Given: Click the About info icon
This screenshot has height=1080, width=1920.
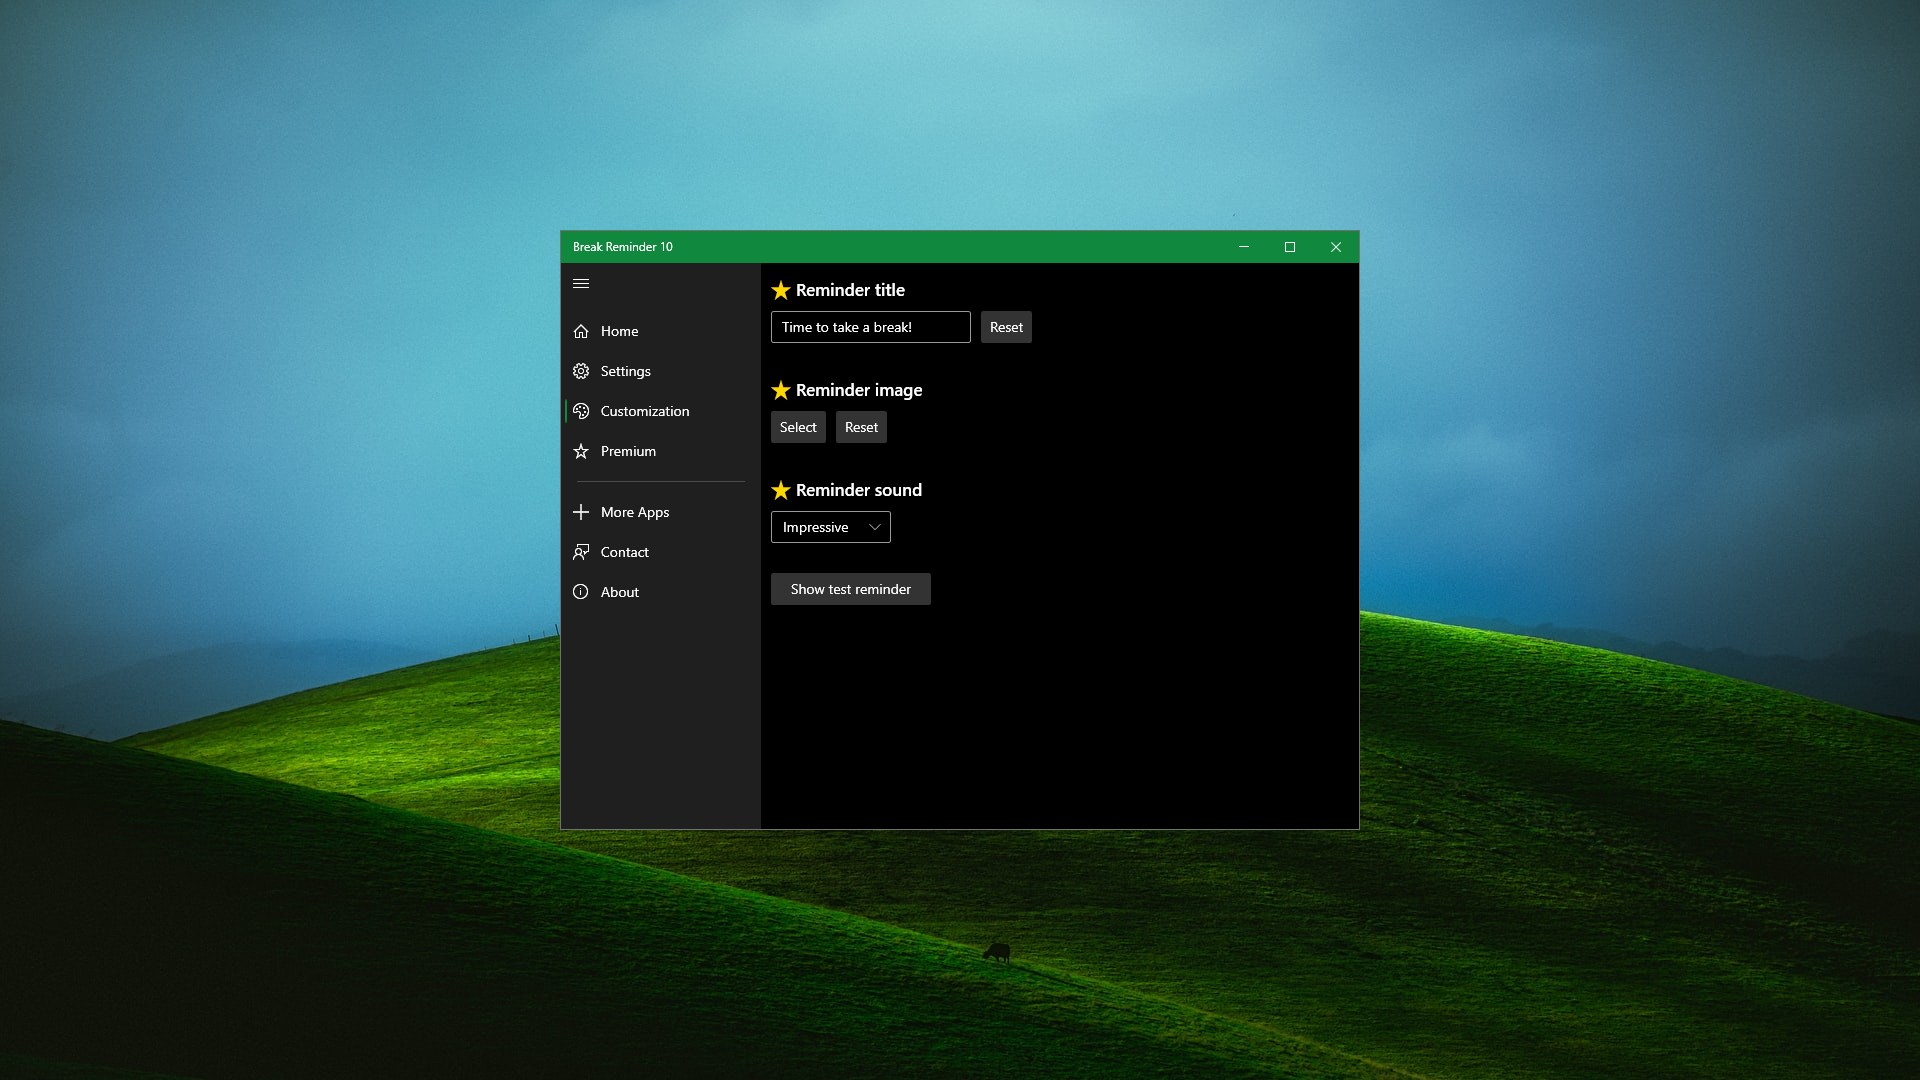Looking at the screenshot, I should coord(581,592).
